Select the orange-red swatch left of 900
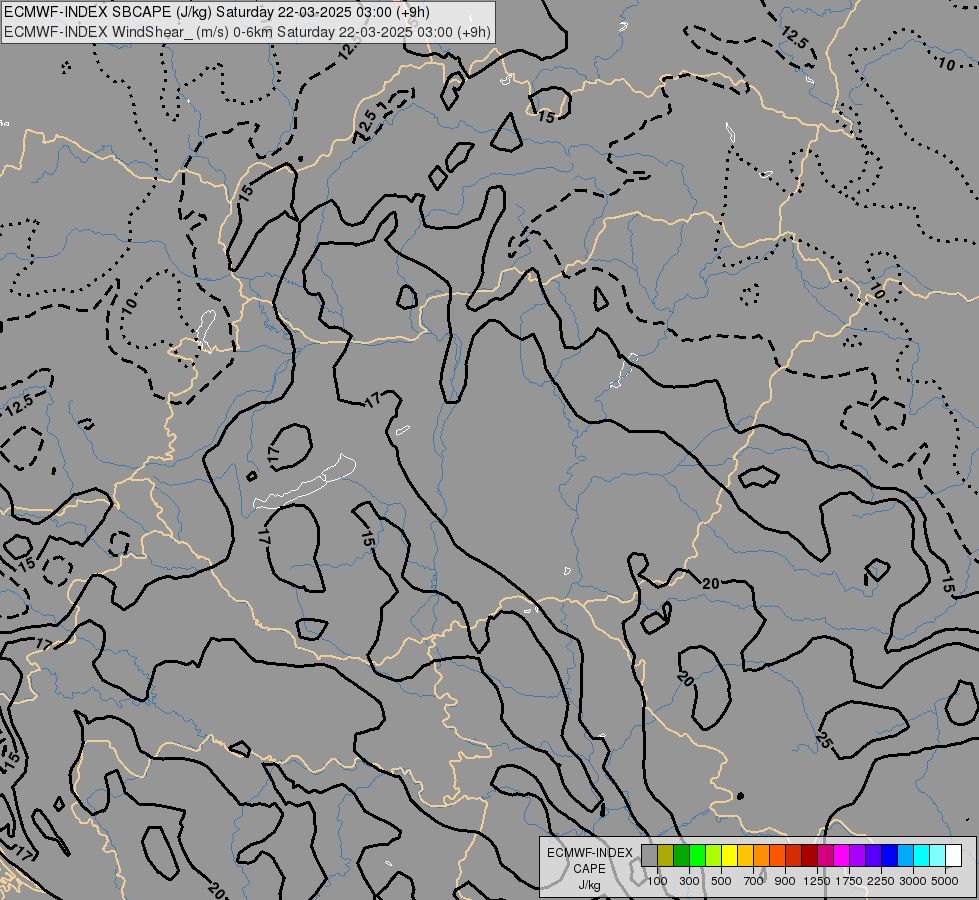The height and width of the screenshot is (900, 979). [777, 855]
